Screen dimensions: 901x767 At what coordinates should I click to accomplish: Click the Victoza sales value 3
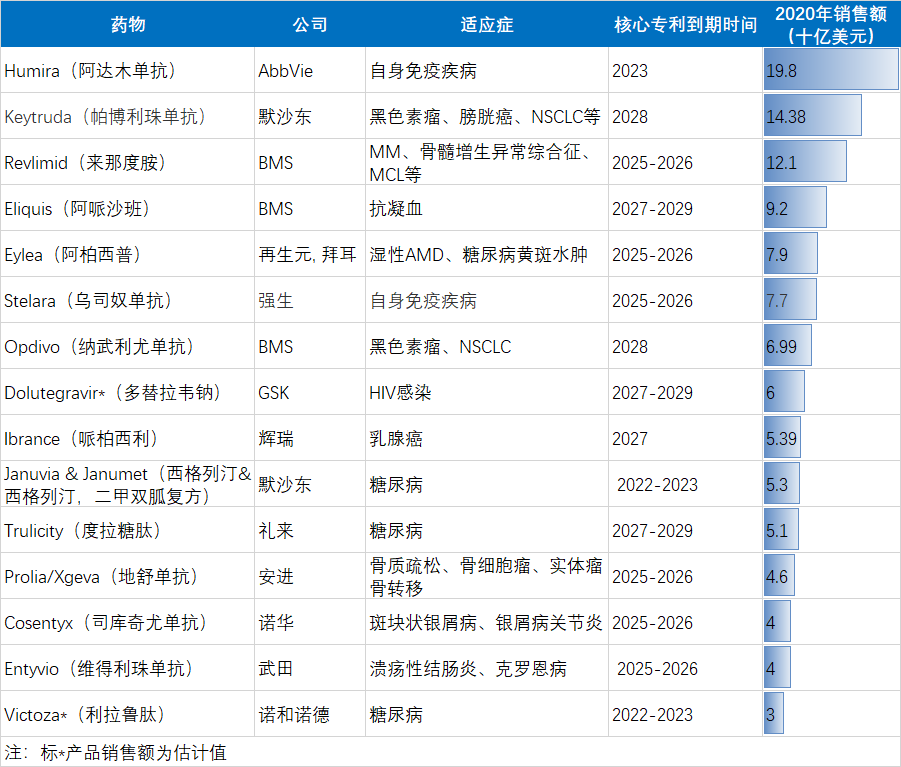[773, 713]
